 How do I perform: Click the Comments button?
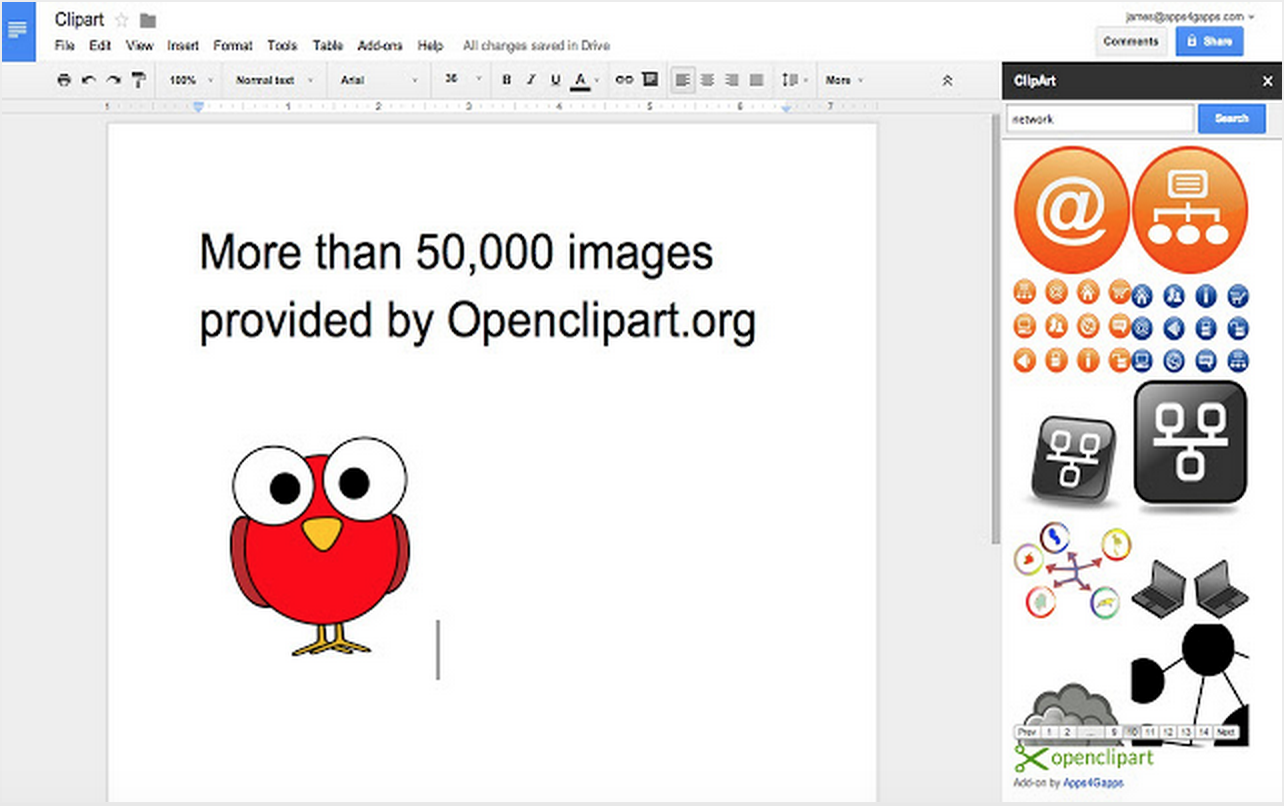[x=1131, y=41]
